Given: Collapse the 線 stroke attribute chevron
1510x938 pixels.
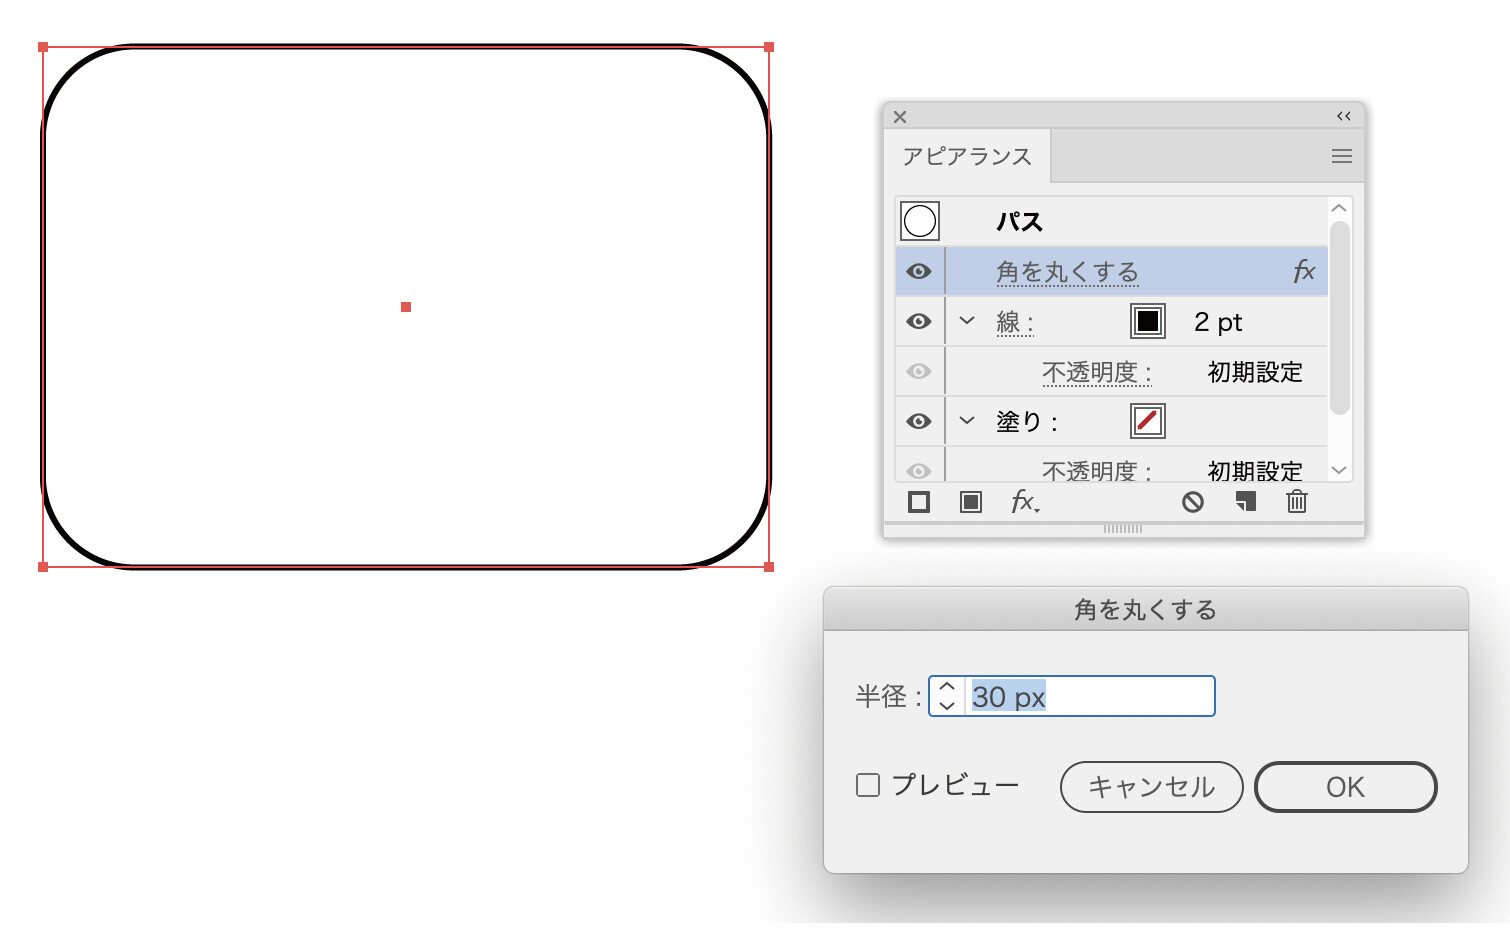Looking at the screenshot, I should 967,321.
